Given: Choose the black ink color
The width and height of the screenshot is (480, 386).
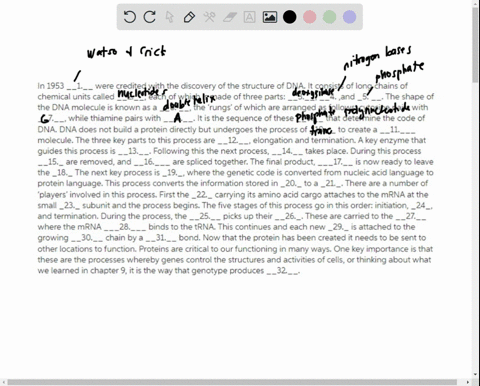Looking at the screenshot, I should [x=290, y=17].
